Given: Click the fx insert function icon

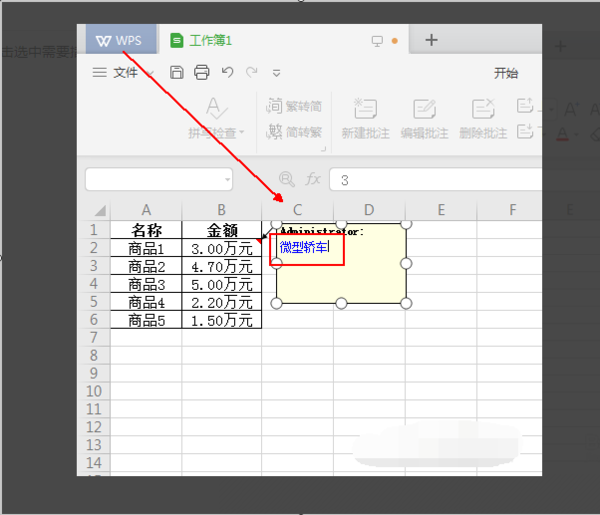Looking at the screenshot, I should pos(313,179).
